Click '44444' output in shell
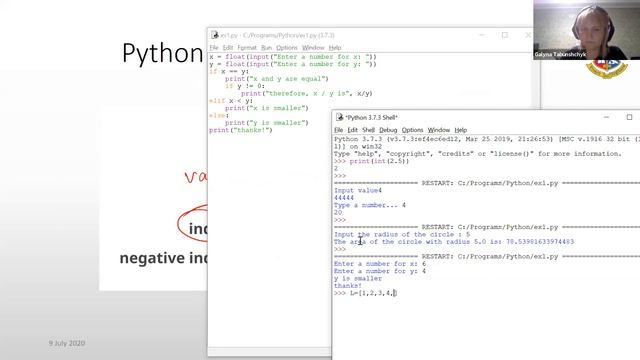This screenshot has width=640, height=360. click(x=344, y=198)
